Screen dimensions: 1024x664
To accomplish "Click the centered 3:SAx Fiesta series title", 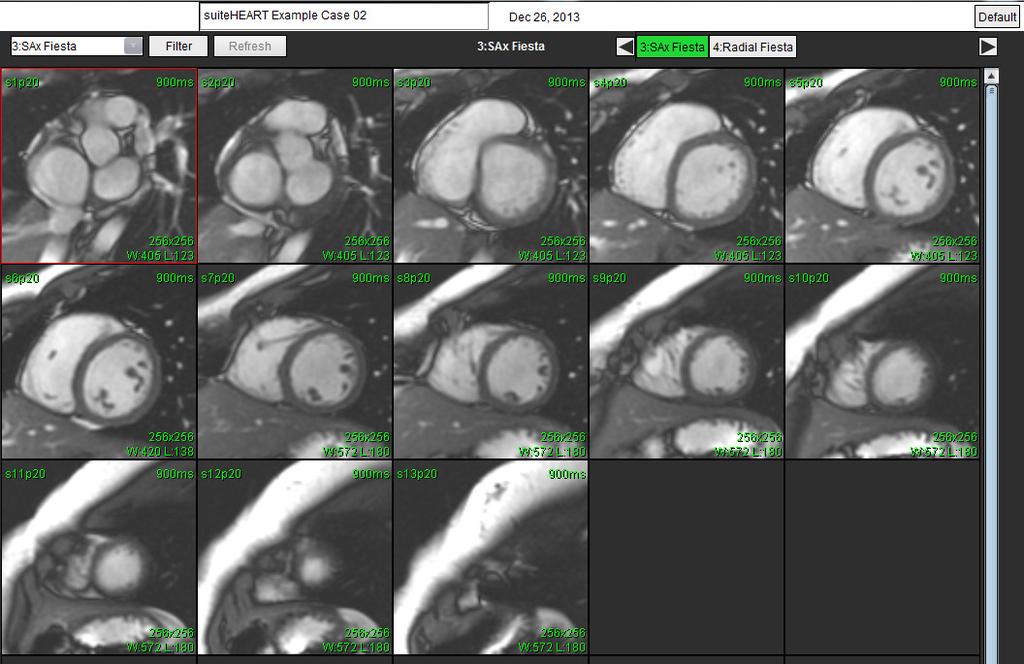I will [x=511, y=46].
